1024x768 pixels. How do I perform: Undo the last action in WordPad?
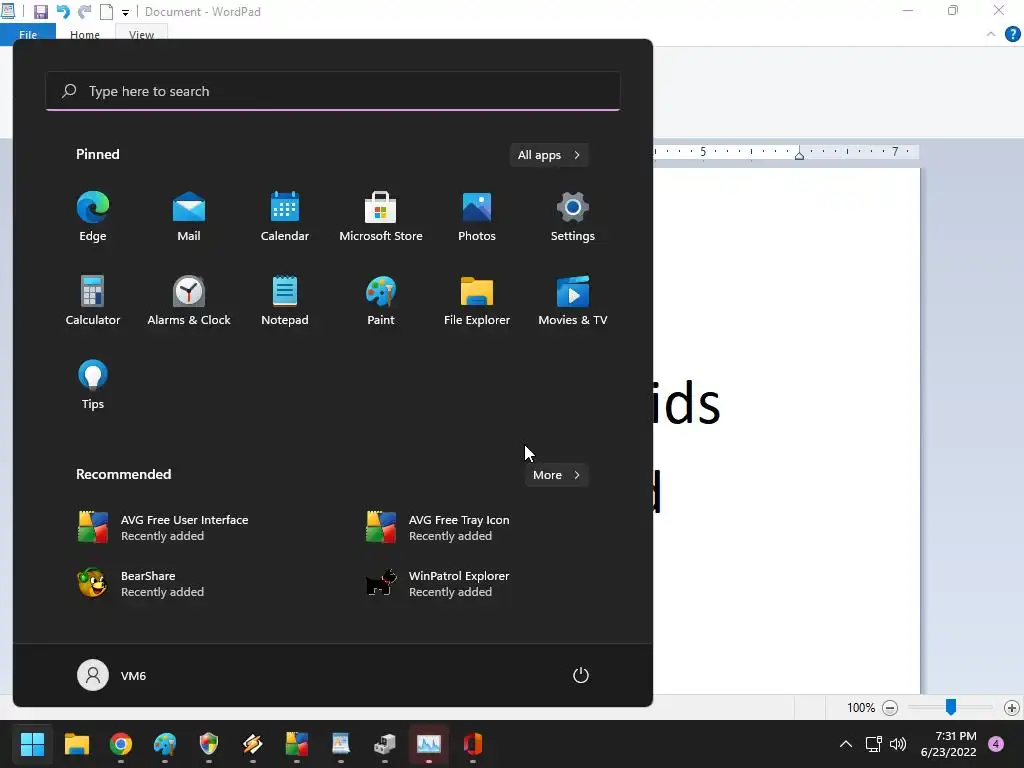click(x=63, y=12)
